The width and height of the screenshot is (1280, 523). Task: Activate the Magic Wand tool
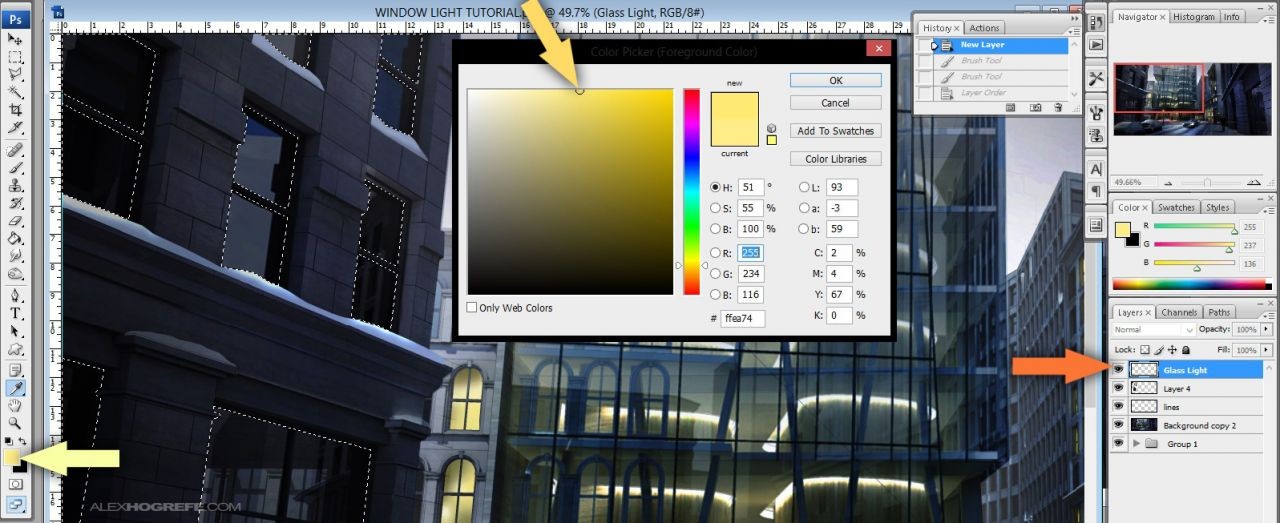15,91
